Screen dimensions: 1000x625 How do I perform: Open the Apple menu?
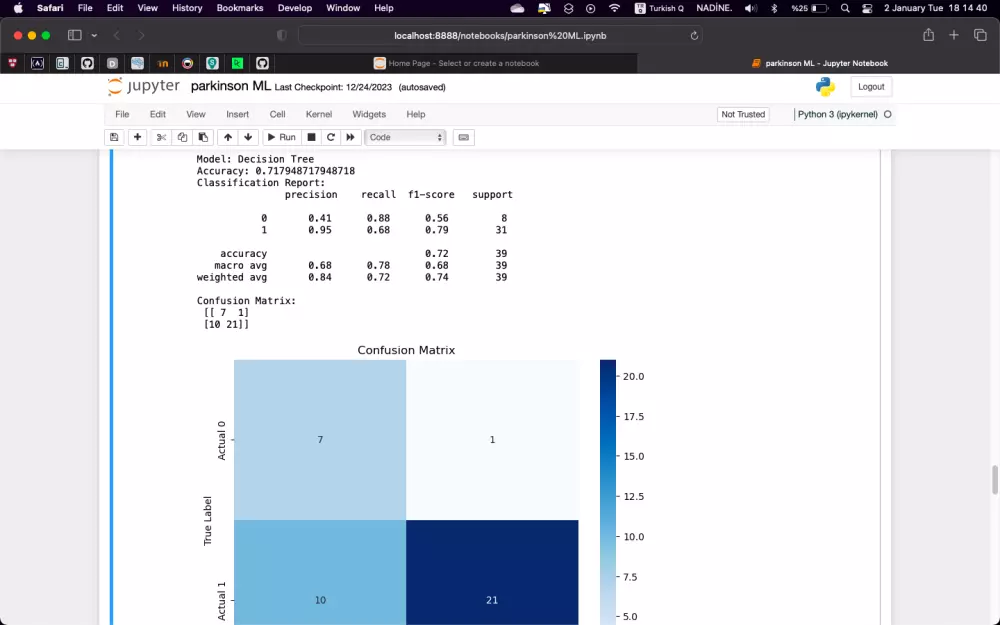point(18,8)
